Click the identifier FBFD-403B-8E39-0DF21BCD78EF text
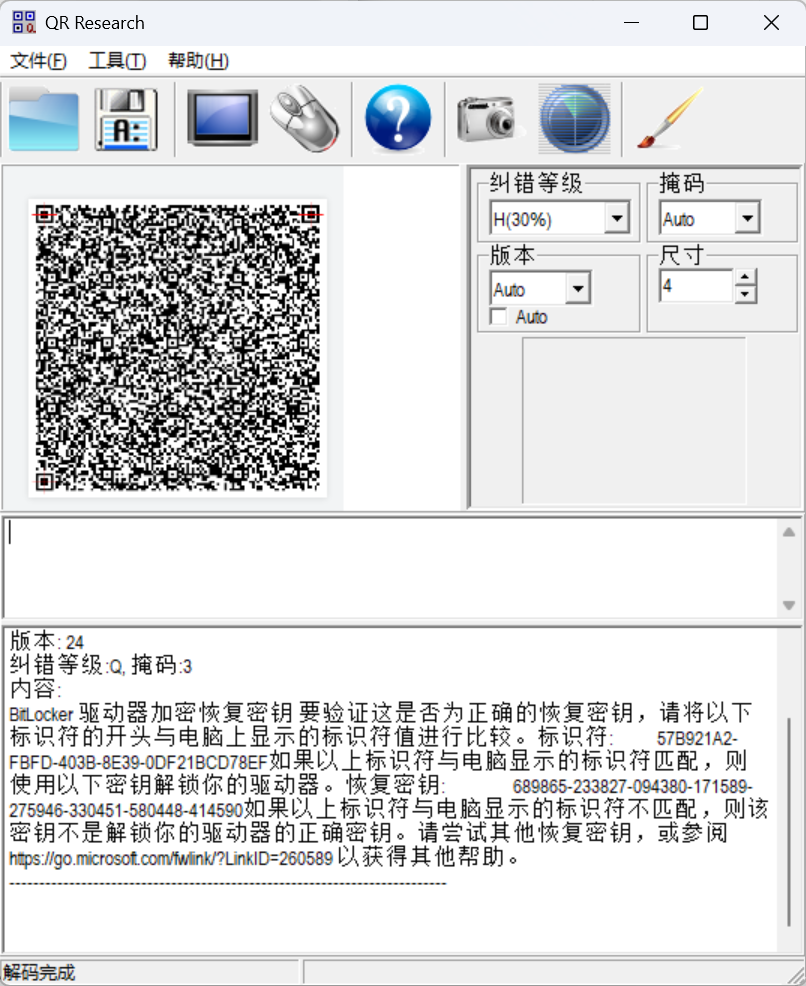 click(x=138, y=763)
